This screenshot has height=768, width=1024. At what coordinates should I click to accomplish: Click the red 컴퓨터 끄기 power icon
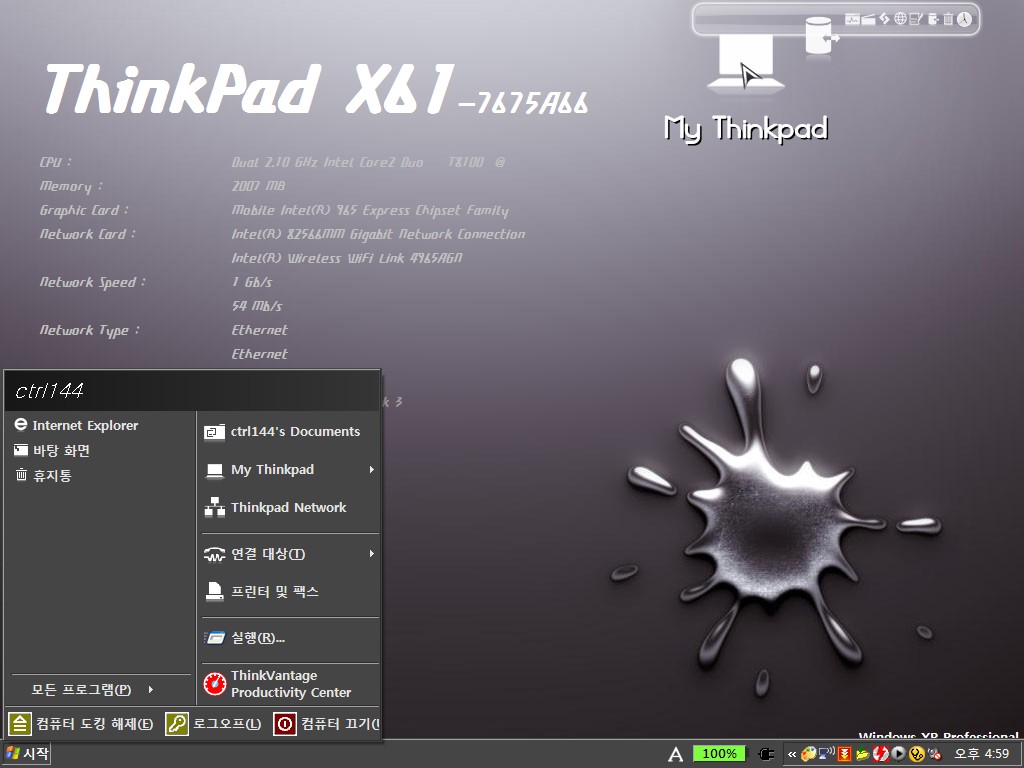click(284, 724)
